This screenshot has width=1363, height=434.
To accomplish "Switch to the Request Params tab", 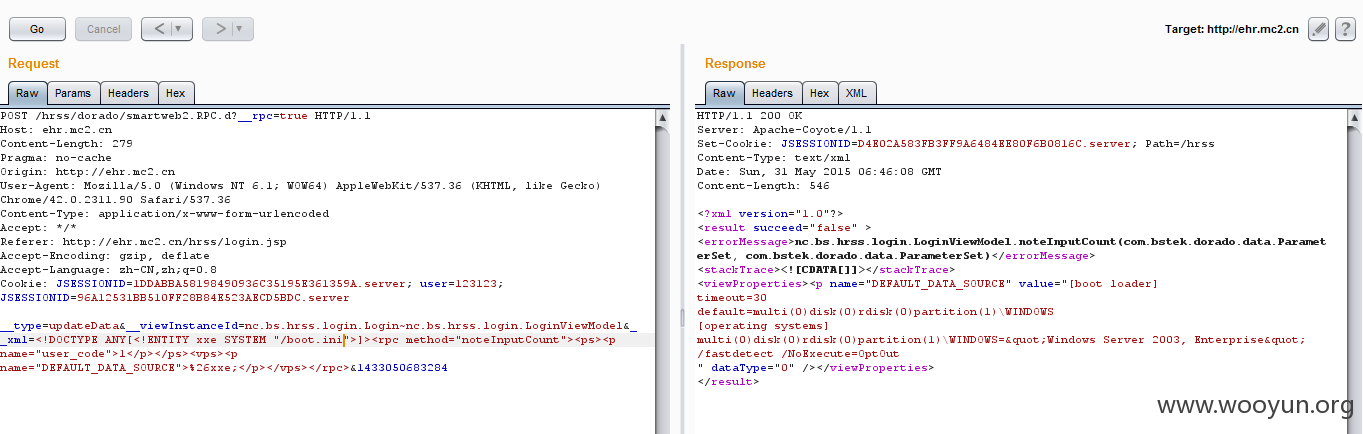I will click(x=73, y=93).
